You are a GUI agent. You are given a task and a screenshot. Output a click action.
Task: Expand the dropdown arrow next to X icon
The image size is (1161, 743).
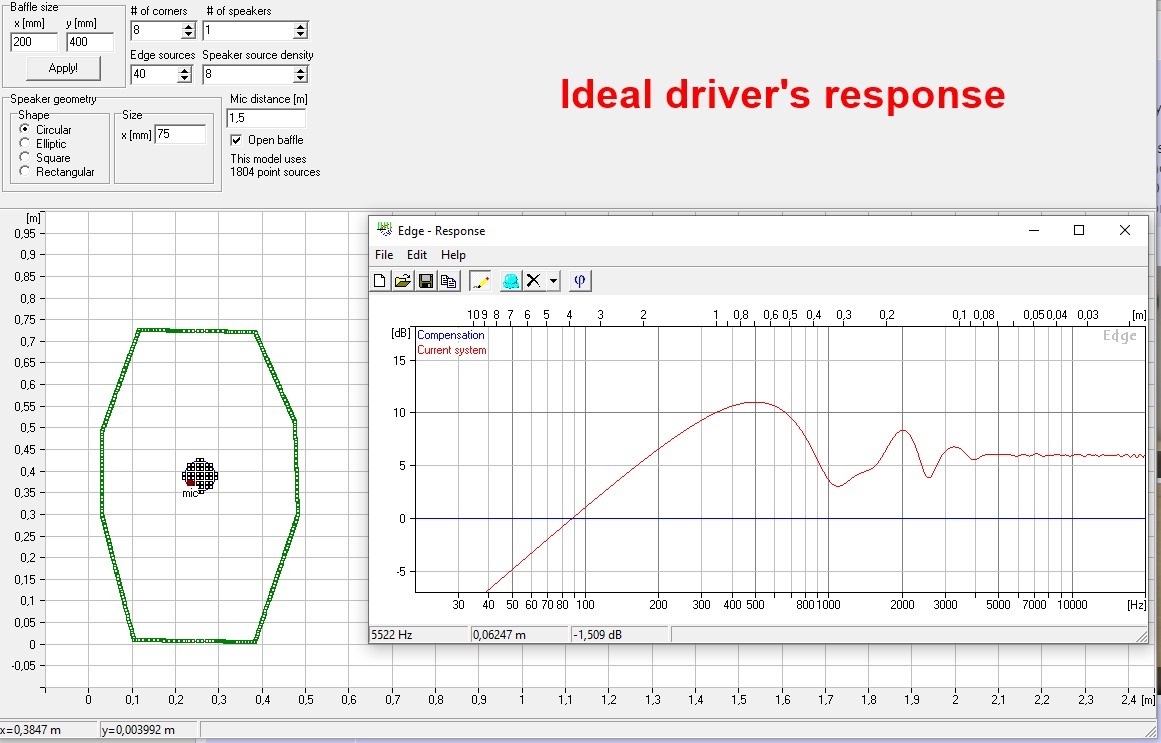[553, 281]
